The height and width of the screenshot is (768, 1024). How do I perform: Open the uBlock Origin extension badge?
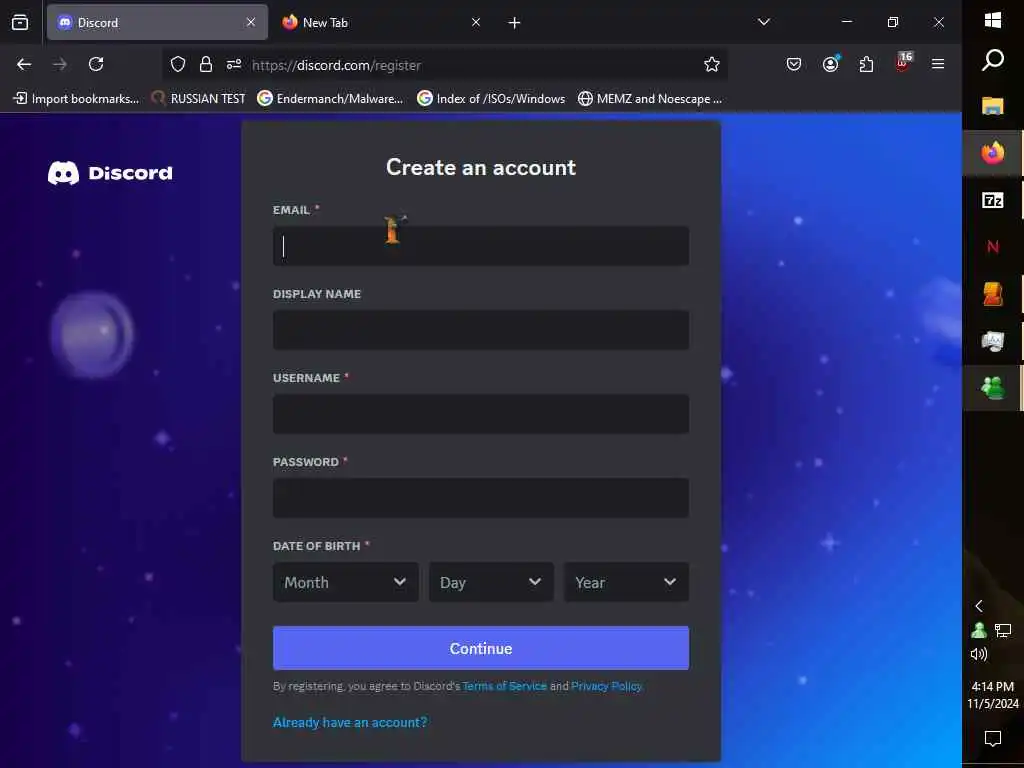coord(903,63)
